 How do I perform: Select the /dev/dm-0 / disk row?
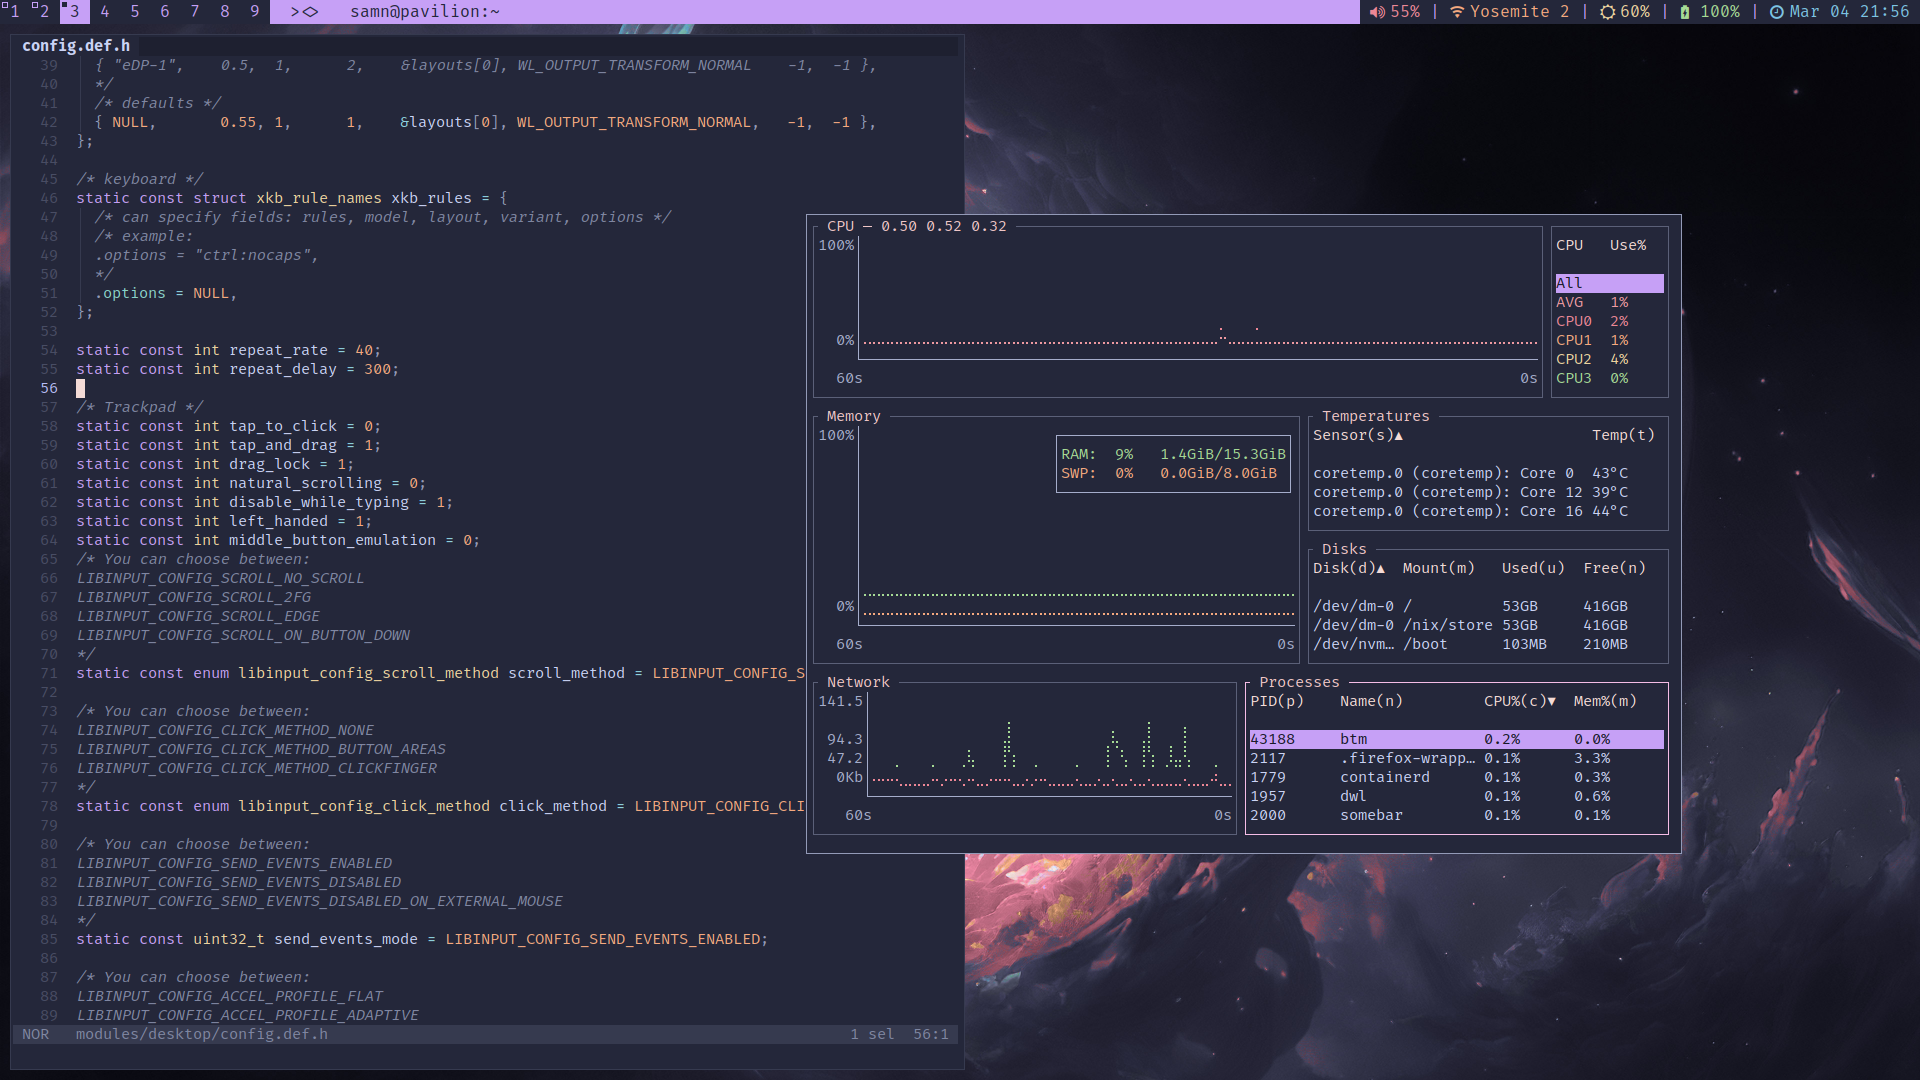[1488, 606]
